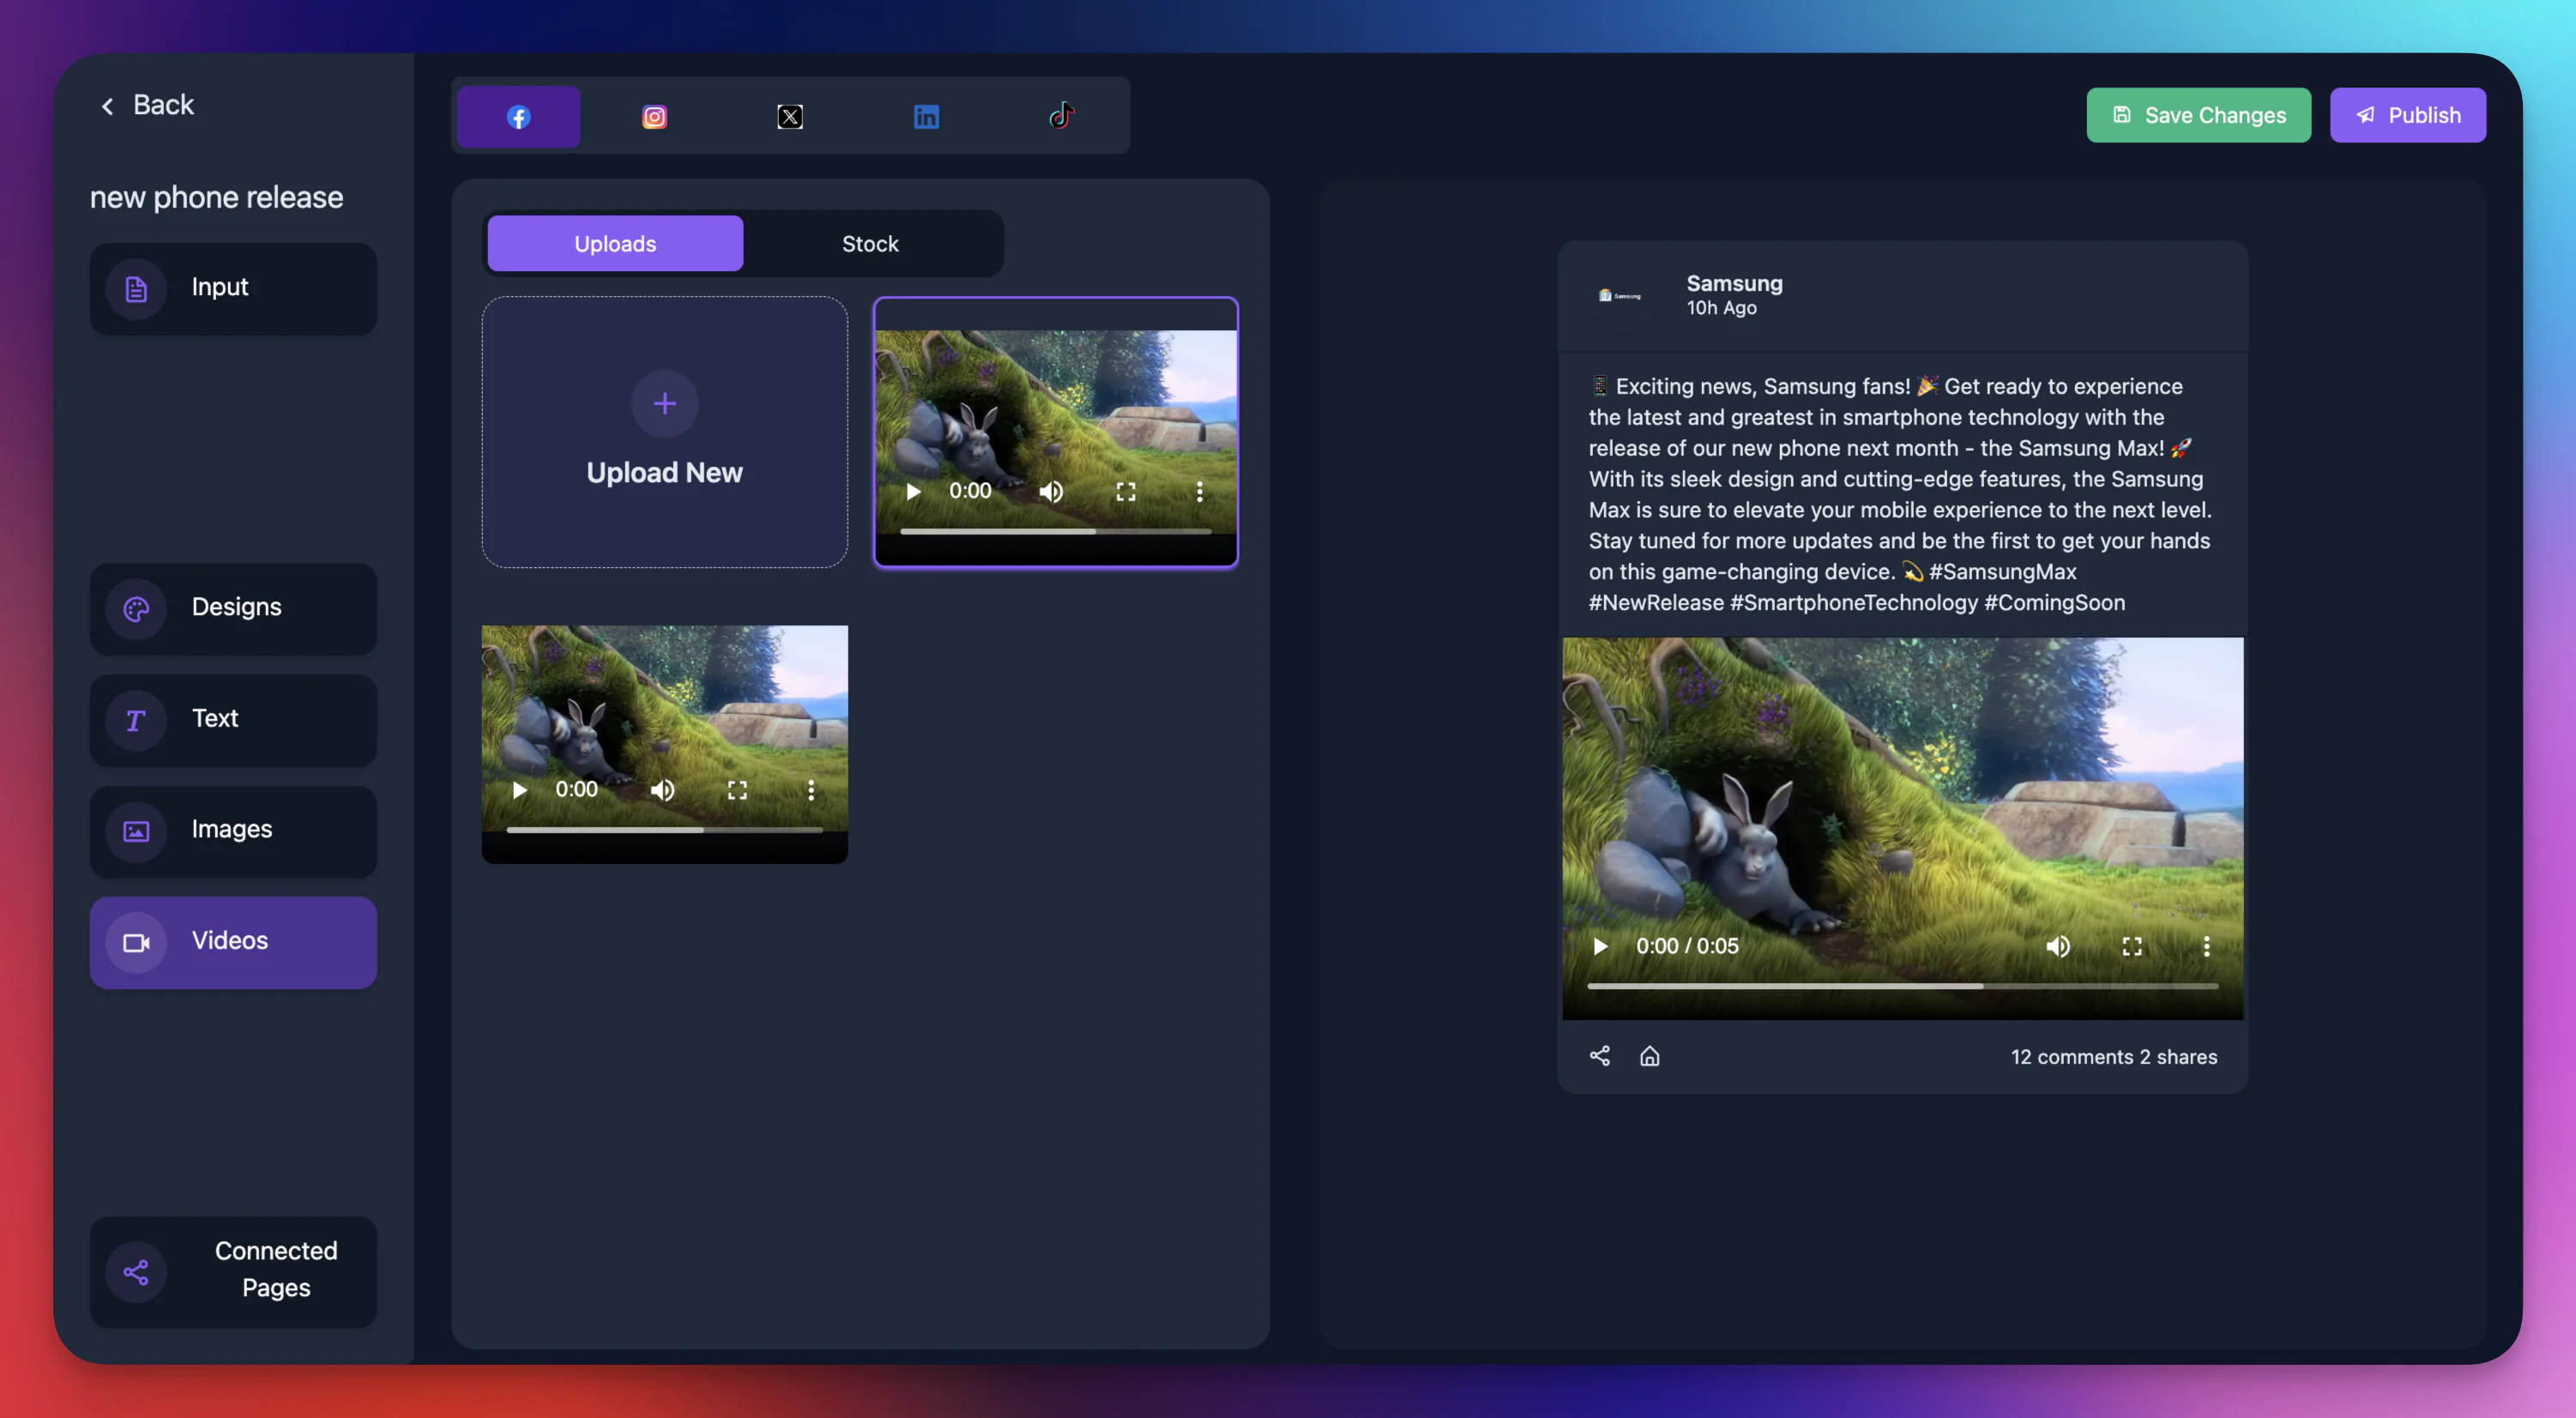Open more options on top-right upload video
The height and width of the screenshot is (1418, 2576).
click(x=1199, y=491)
